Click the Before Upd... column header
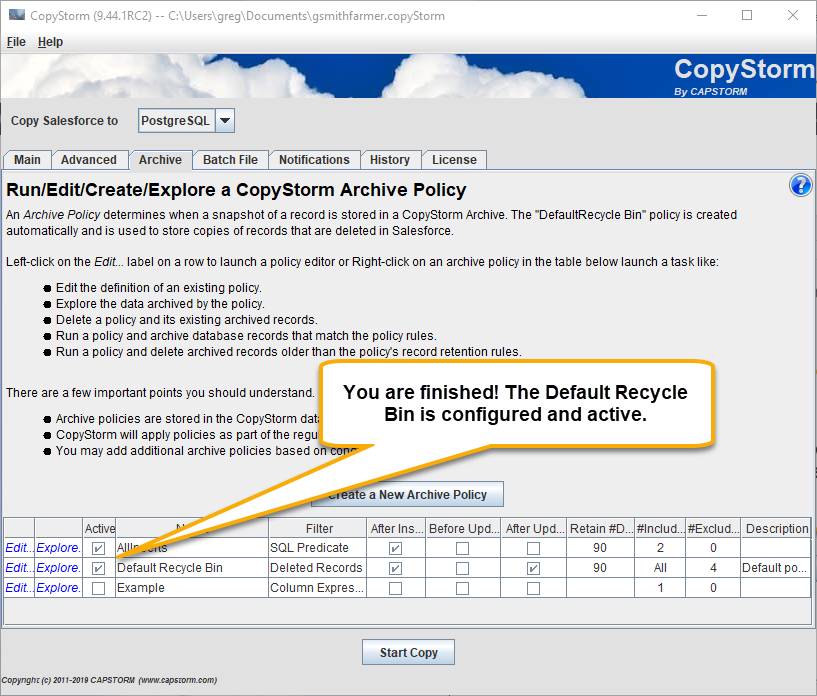The height and width of the screenshot is (696, 817). coord(464,528)
